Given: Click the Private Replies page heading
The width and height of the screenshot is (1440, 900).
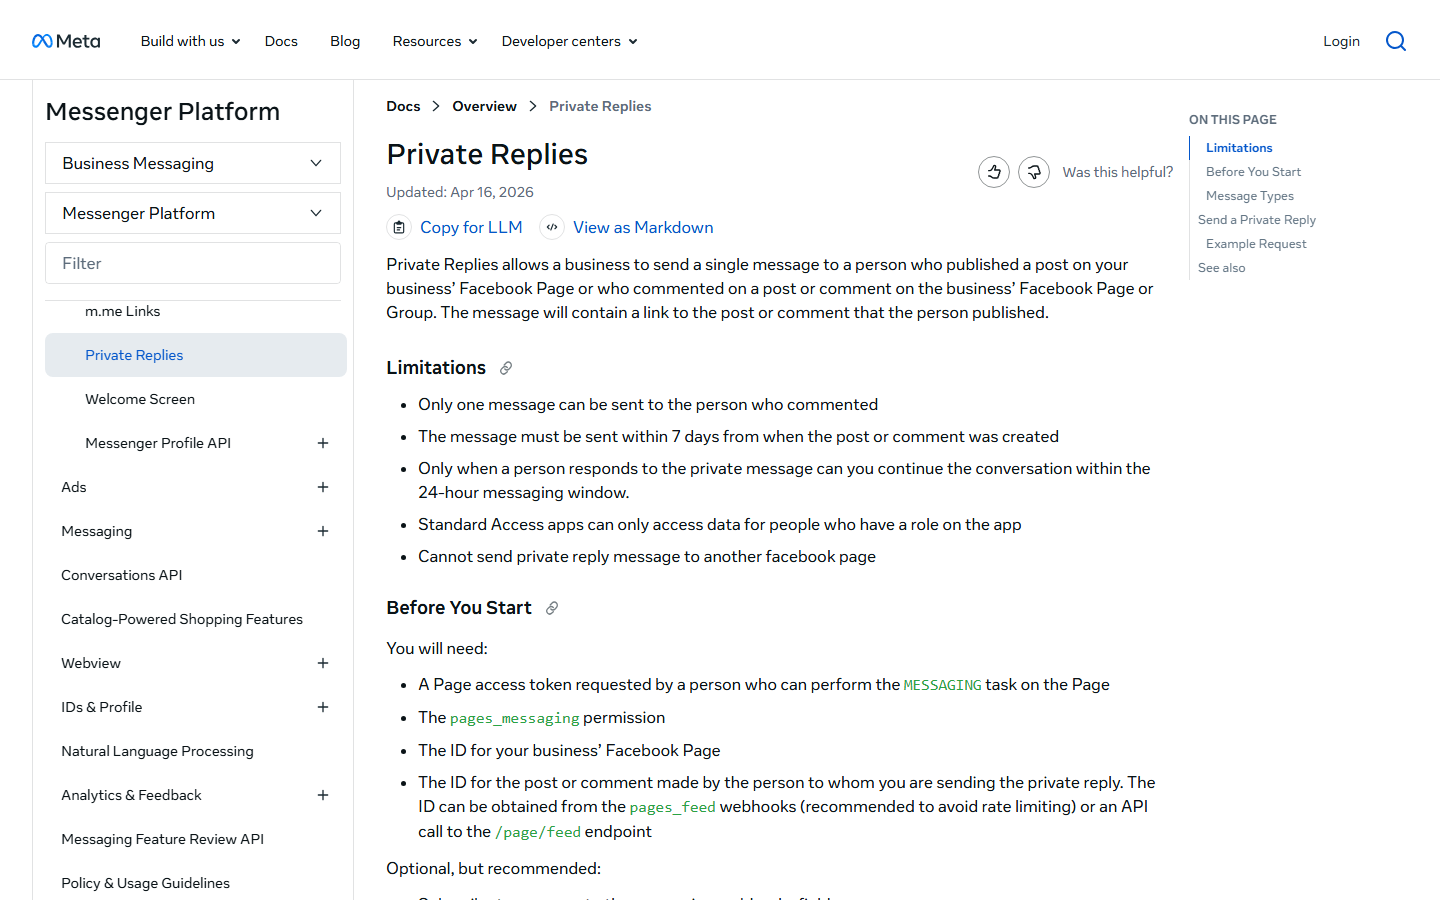Looking at the screenshot, I should pos(487,154).
